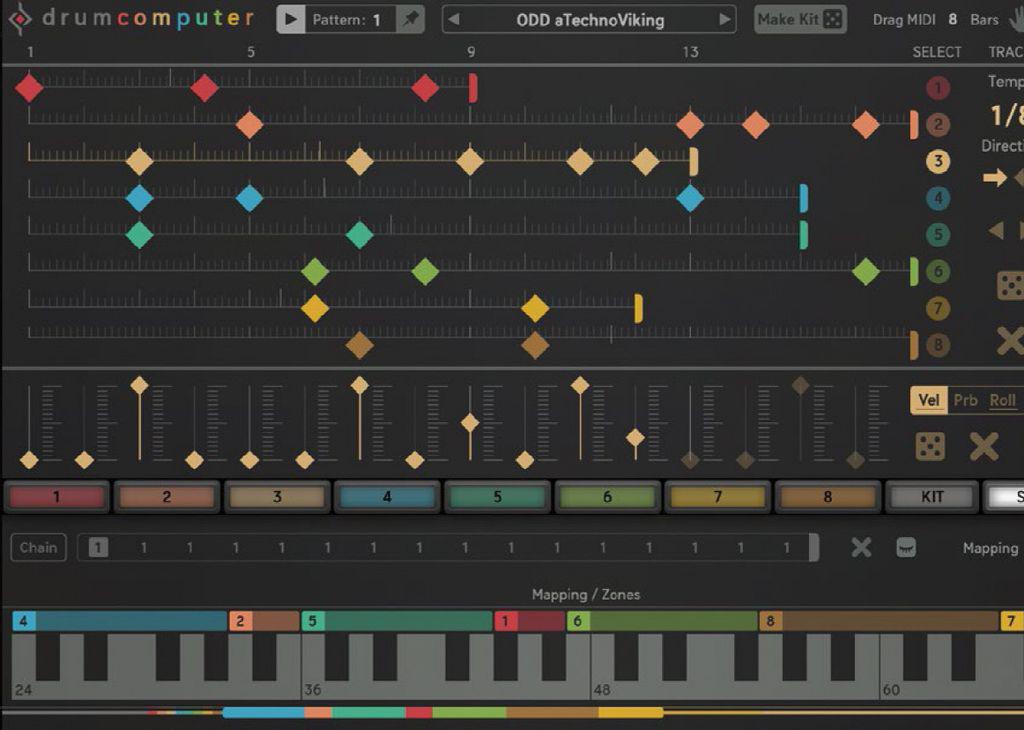
Task: Switch to the Roll tab
Action: click(1002, 400)
